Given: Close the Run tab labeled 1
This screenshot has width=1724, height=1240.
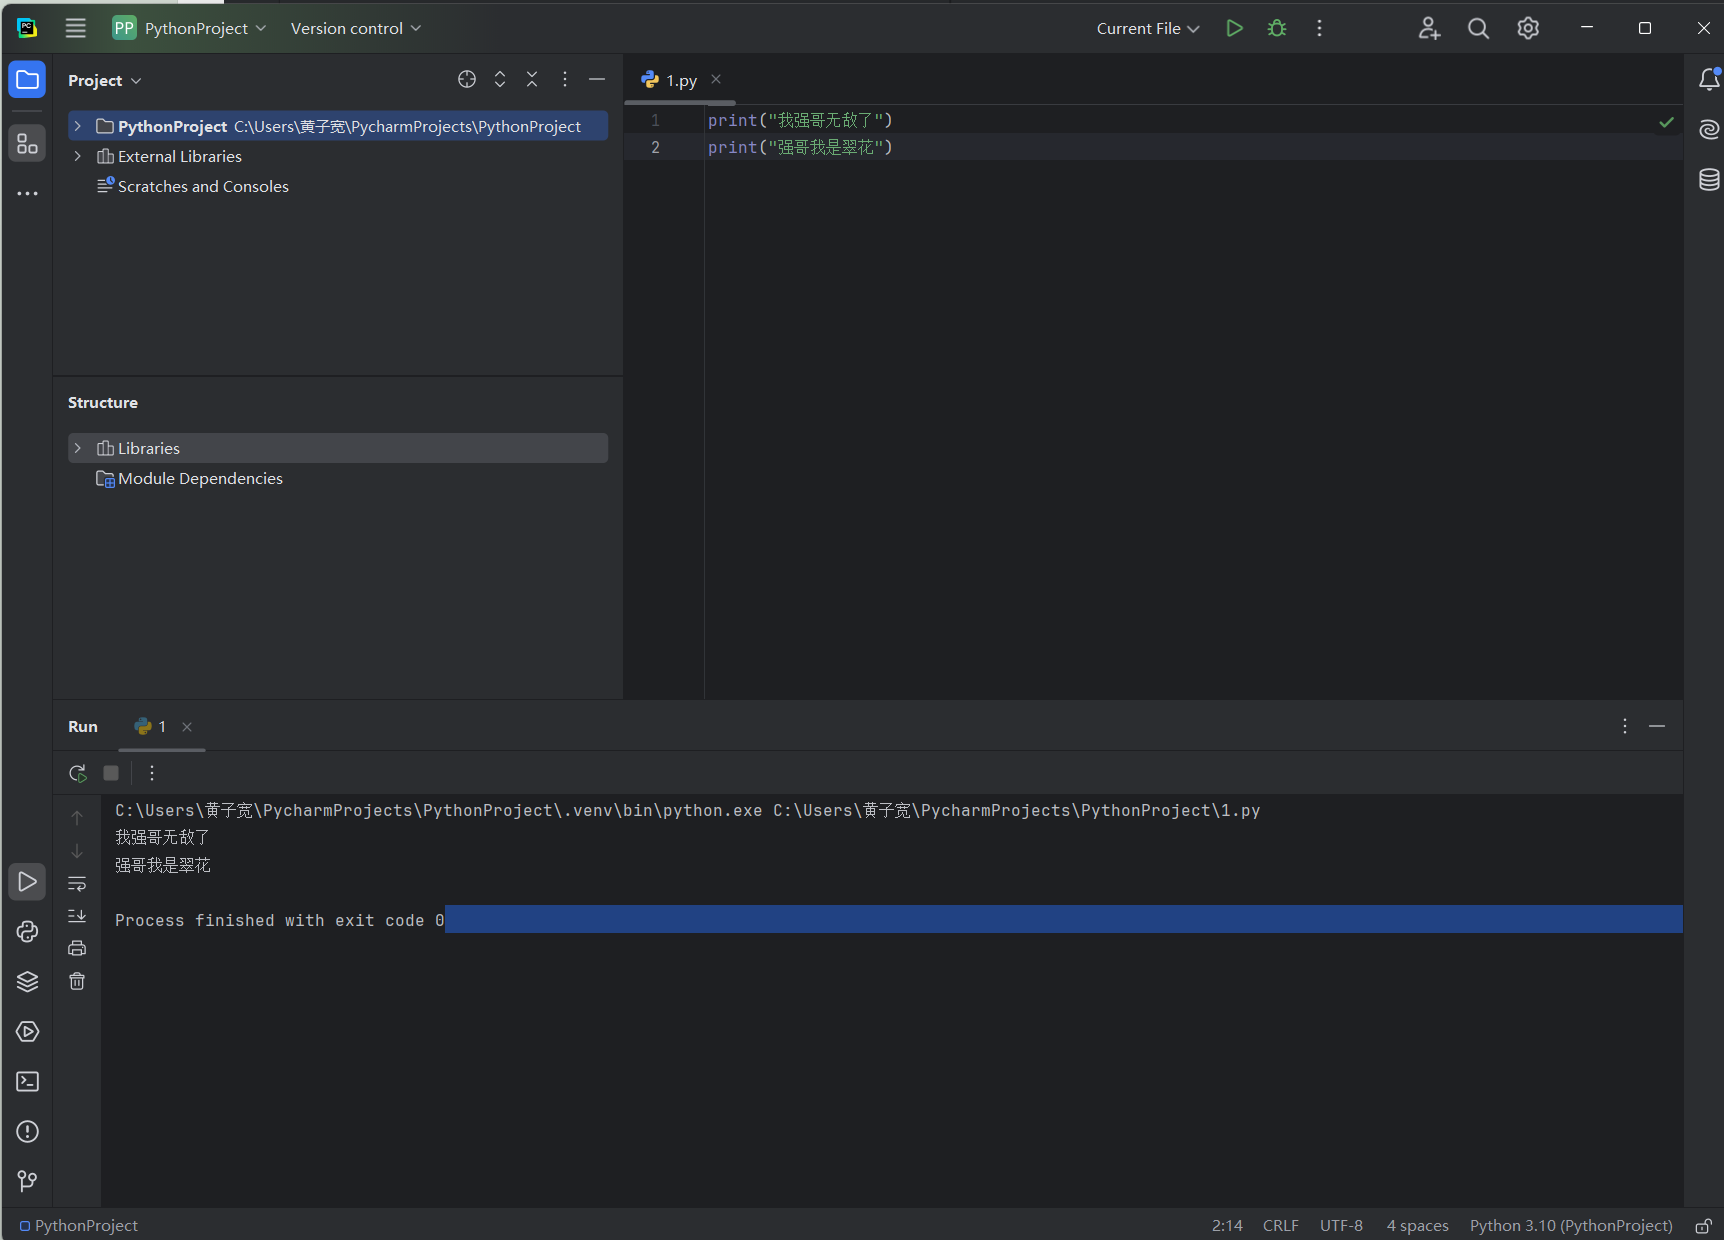Looking at the screenshot, I should tap(187, 727).
